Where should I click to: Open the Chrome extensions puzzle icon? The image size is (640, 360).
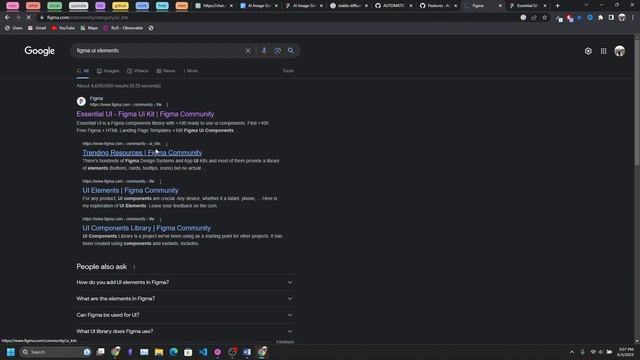[x=600, y=18]
